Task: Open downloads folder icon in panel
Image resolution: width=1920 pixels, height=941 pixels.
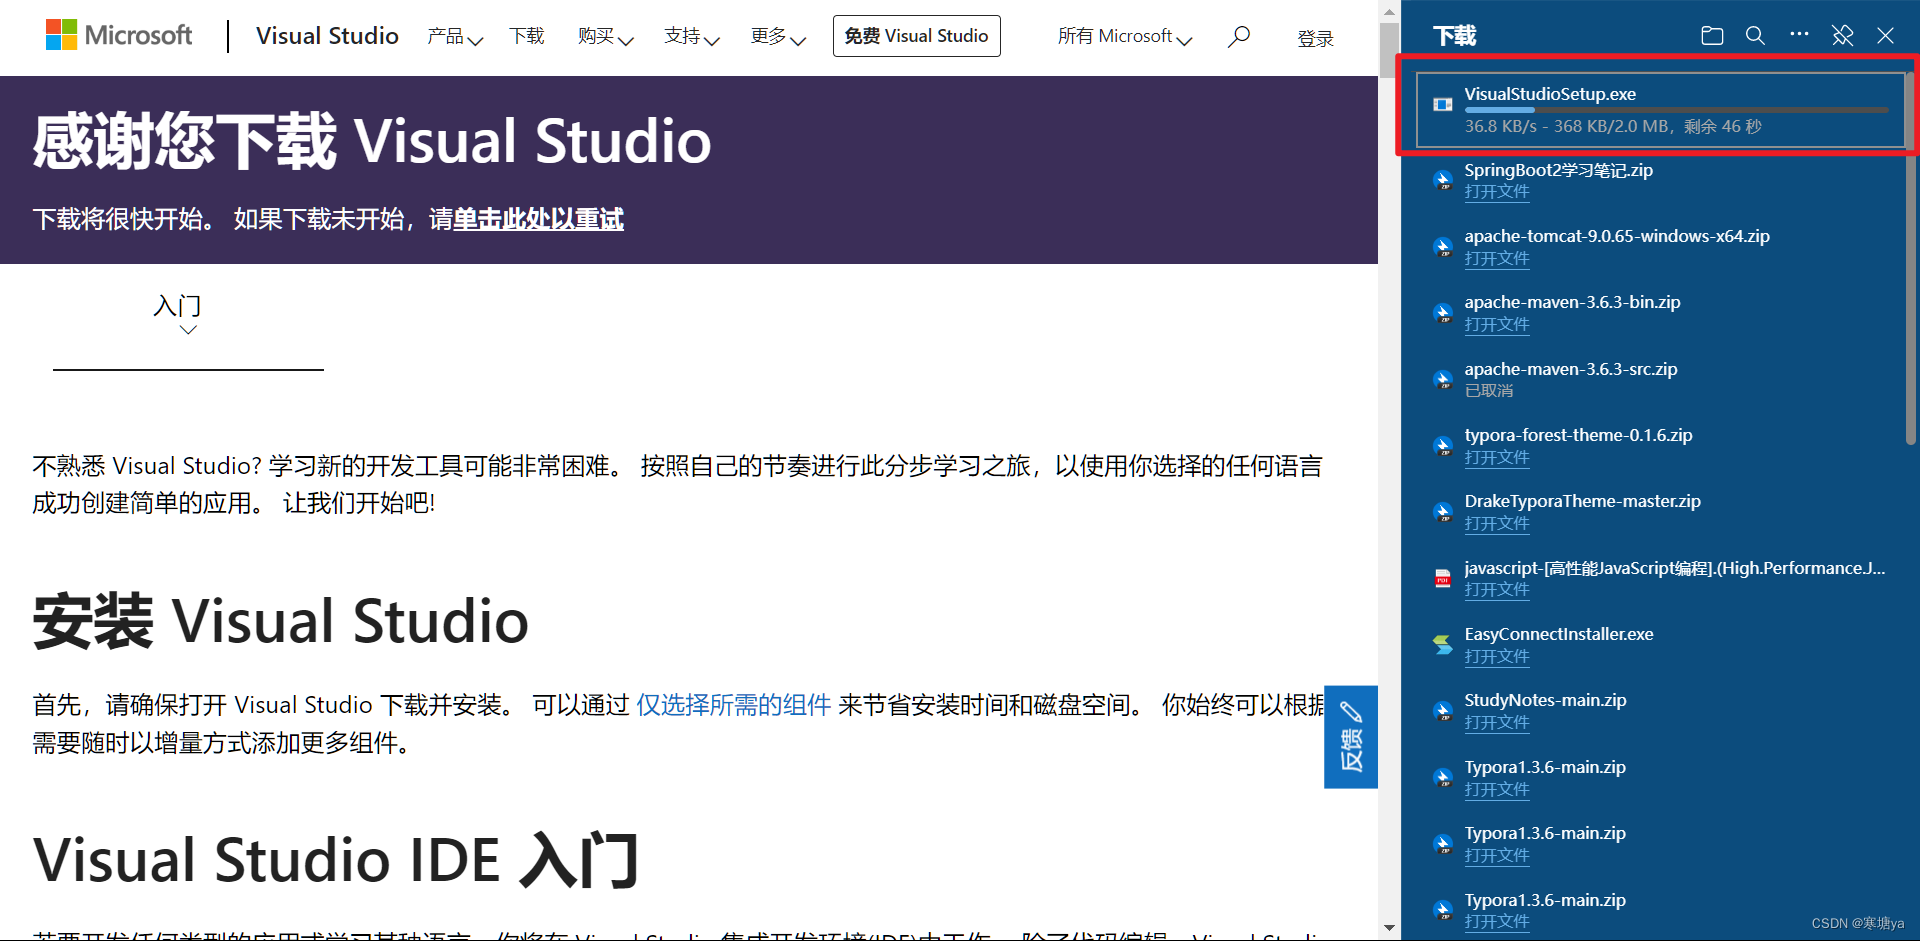Action: 1712,36
